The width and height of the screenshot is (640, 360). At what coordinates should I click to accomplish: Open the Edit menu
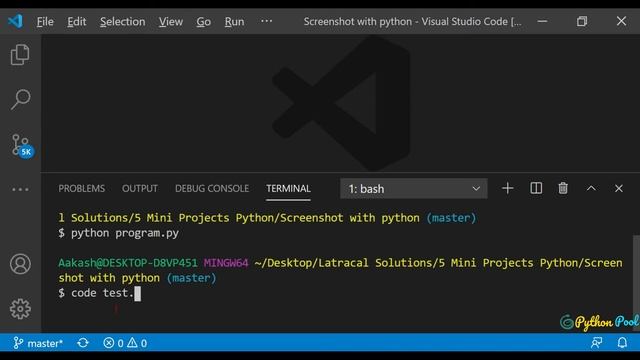pyautogui.click(x=77, y=21)
